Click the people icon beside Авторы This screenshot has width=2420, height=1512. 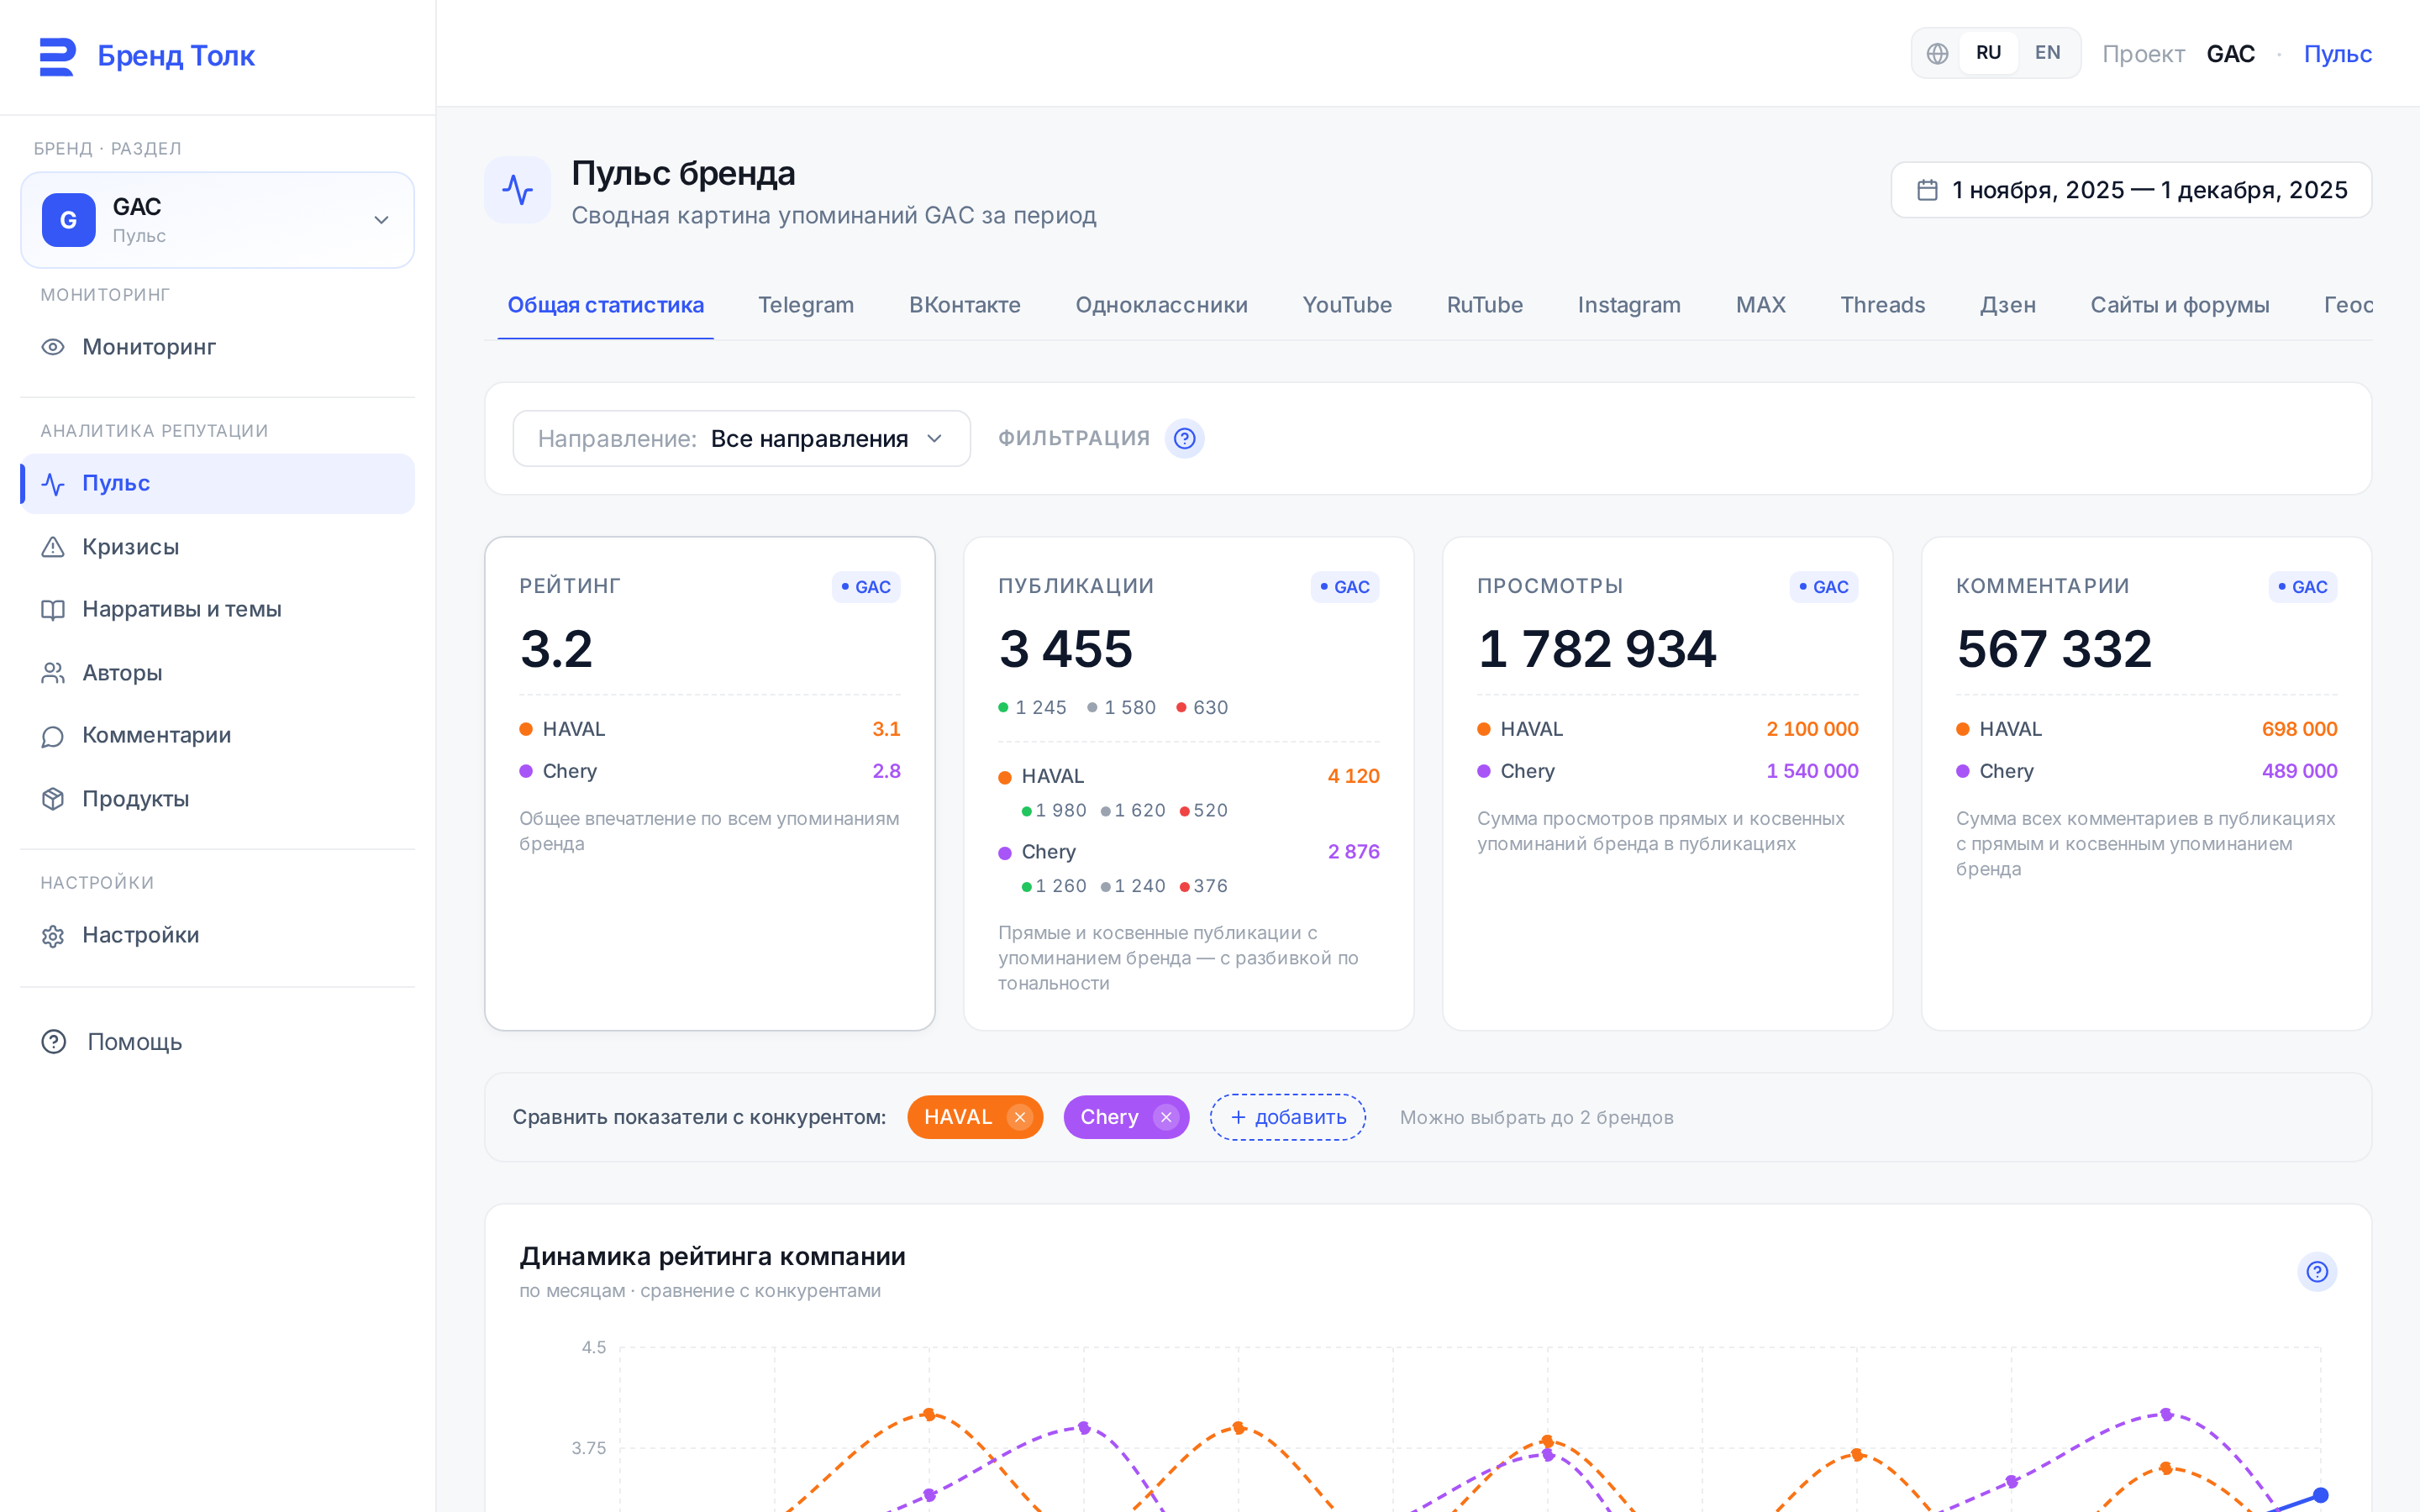53,673
